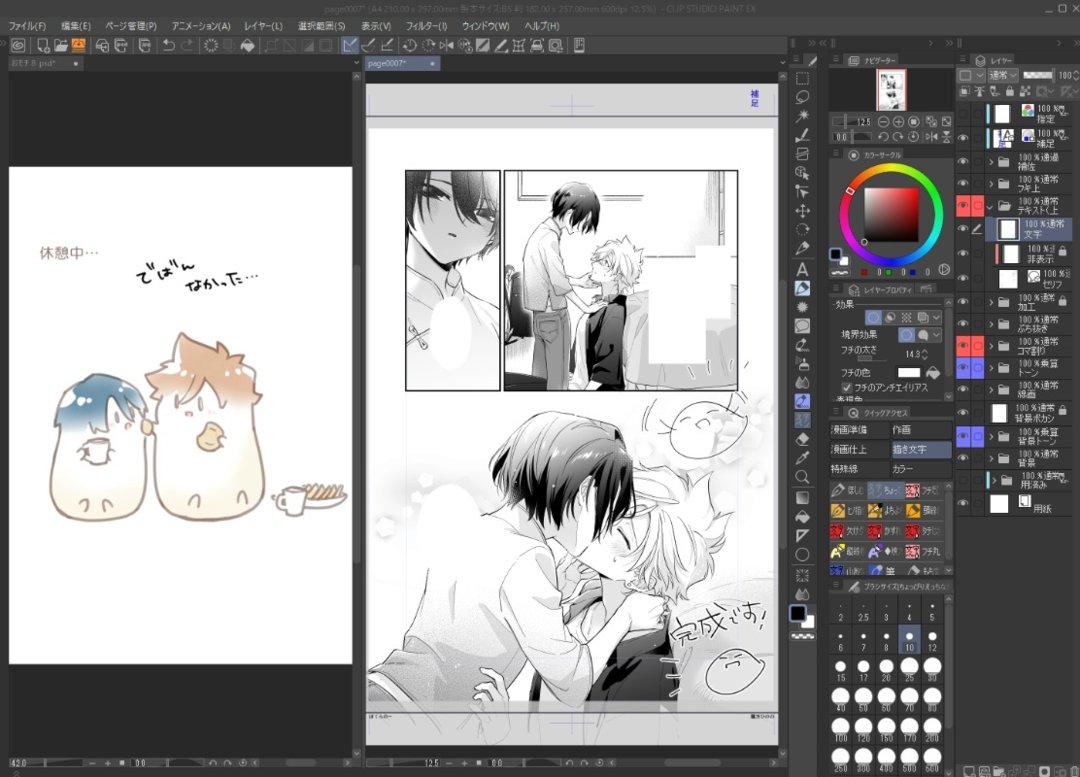Toggle visibility of セリフ layer
The height and width of the screenshot is (777, 1080).
(963, 278)
